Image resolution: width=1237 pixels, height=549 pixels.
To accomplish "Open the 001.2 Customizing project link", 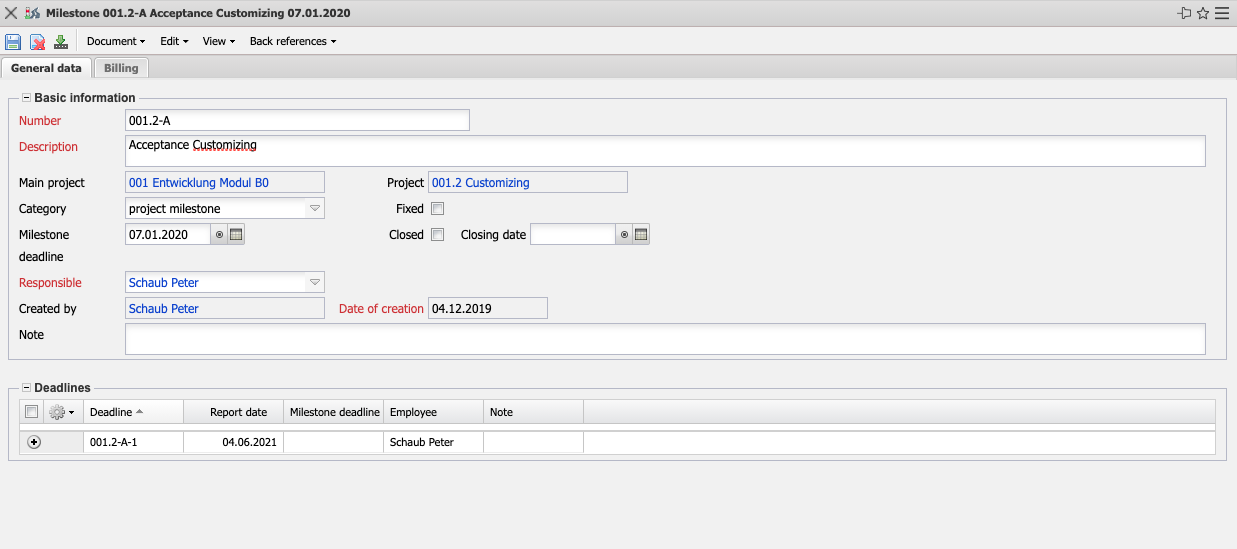I will (x=481, y=183).
